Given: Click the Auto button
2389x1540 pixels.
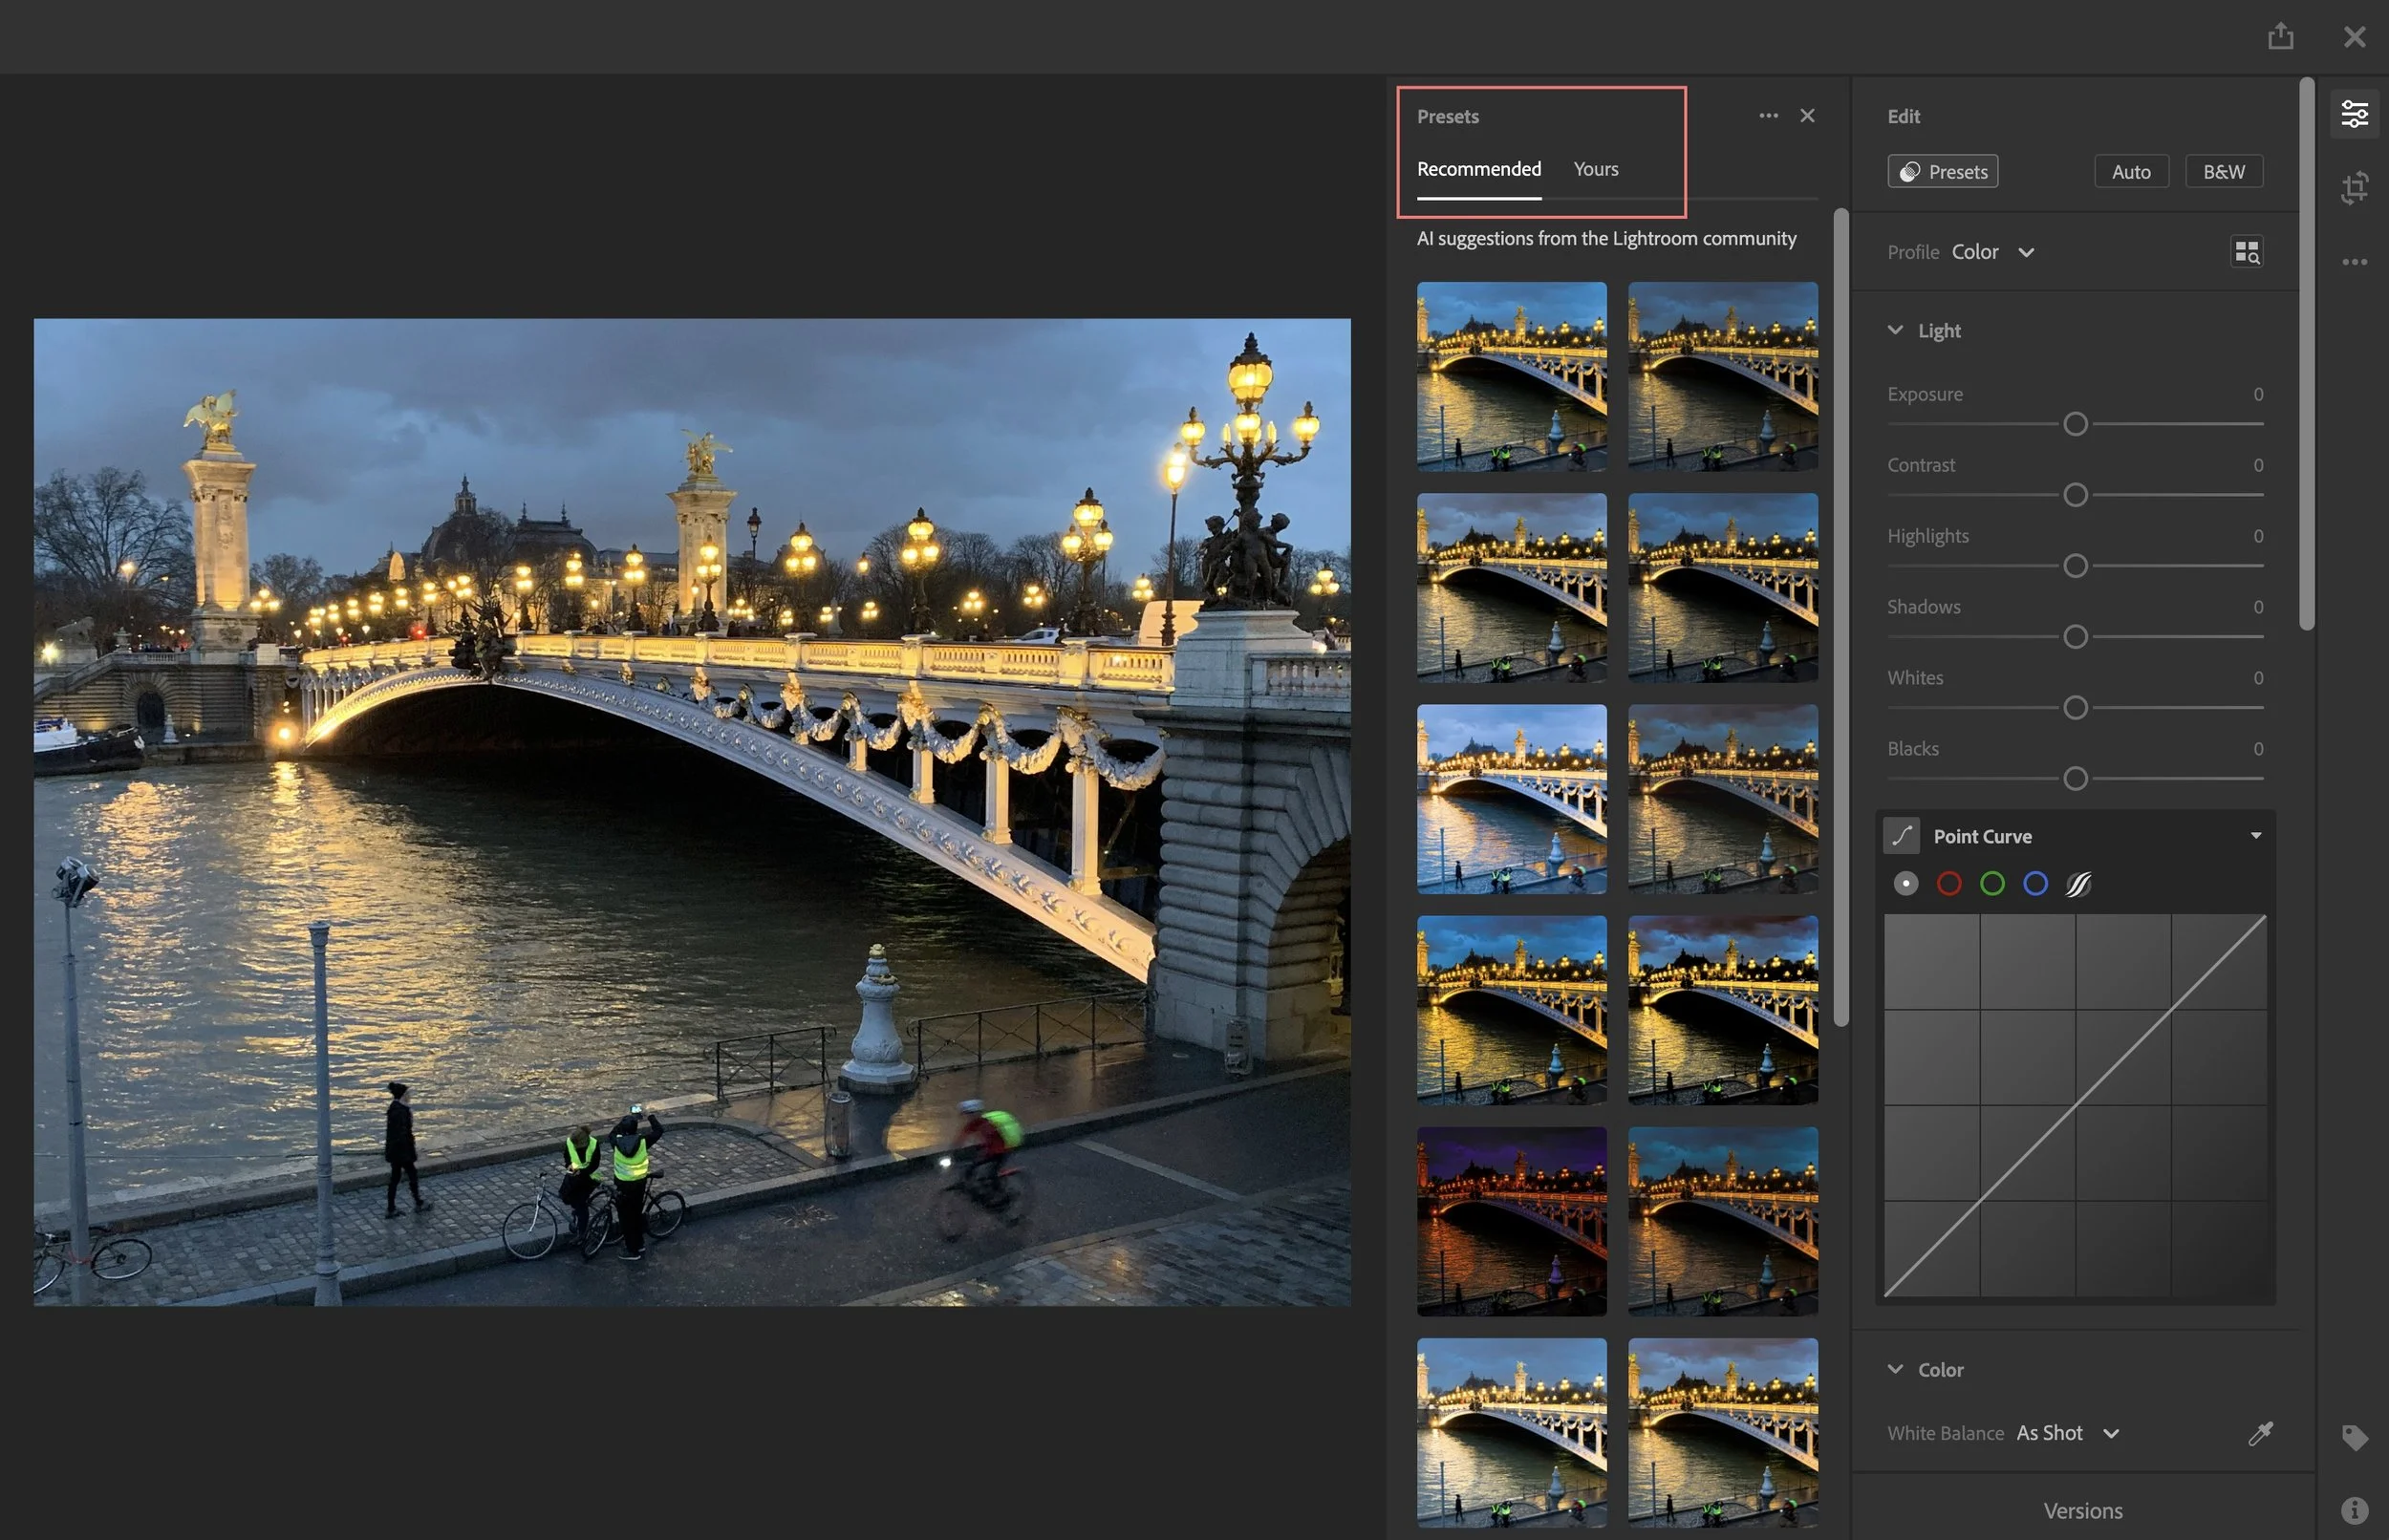Looking at the screenshot, I should pyautogui.click(x=2130, y=172).
